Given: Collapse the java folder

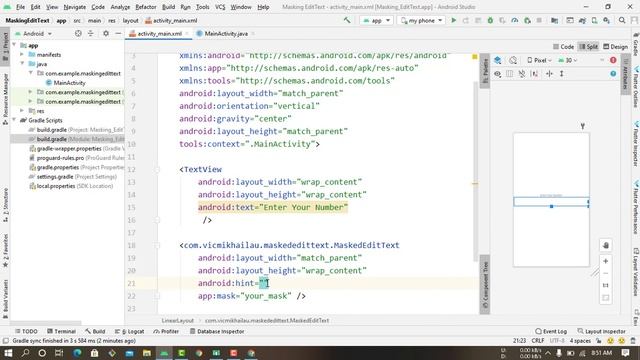Looking at the screenshot, I should [x=22, y=64].
